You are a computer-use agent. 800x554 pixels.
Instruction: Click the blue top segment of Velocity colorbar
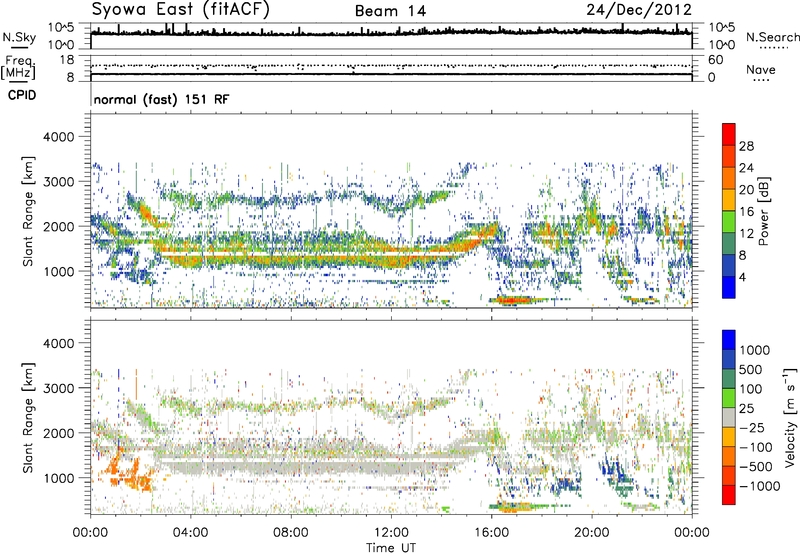(729, 340)
